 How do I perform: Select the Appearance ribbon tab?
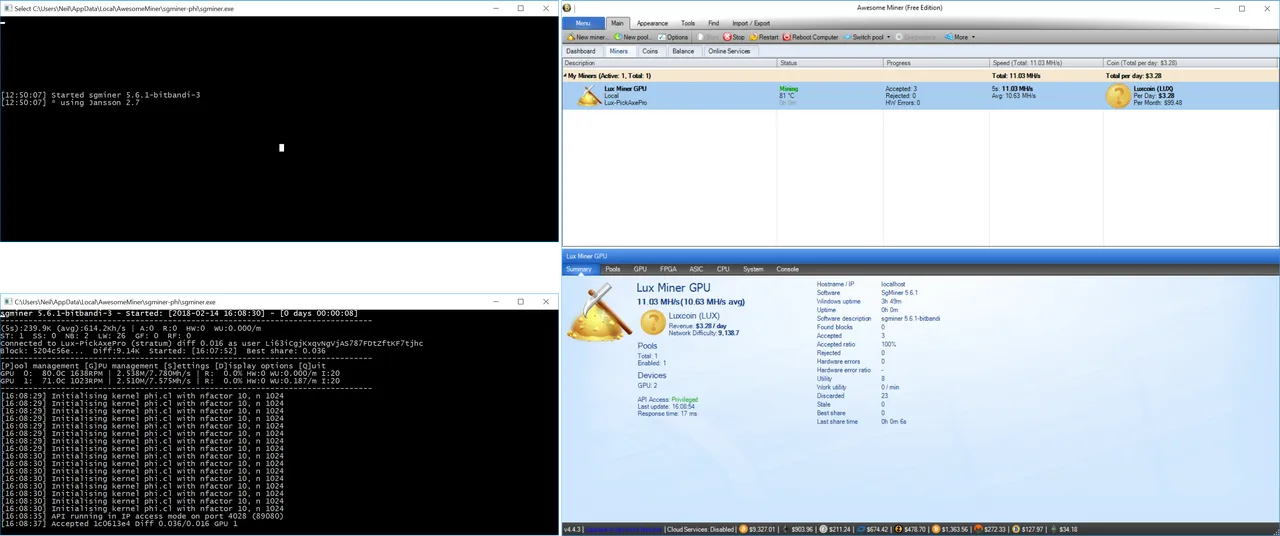[x=652, y=23]
